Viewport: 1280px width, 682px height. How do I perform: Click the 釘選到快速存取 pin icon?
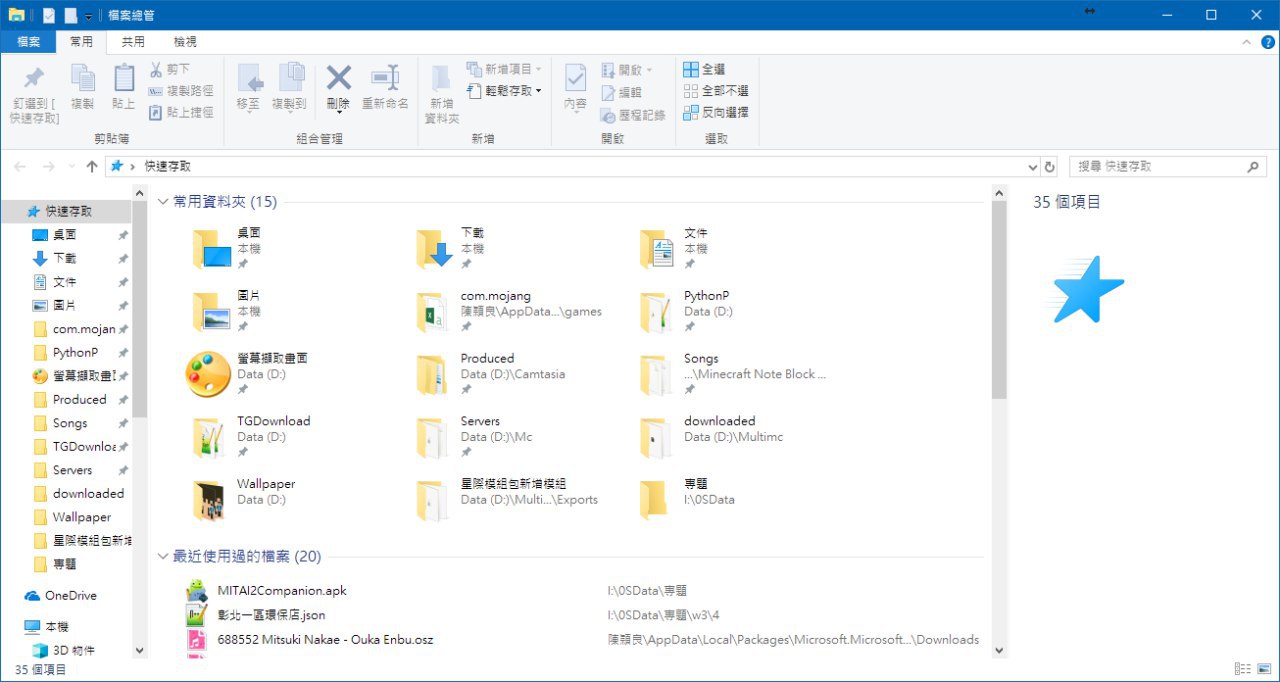click(34, 80)
